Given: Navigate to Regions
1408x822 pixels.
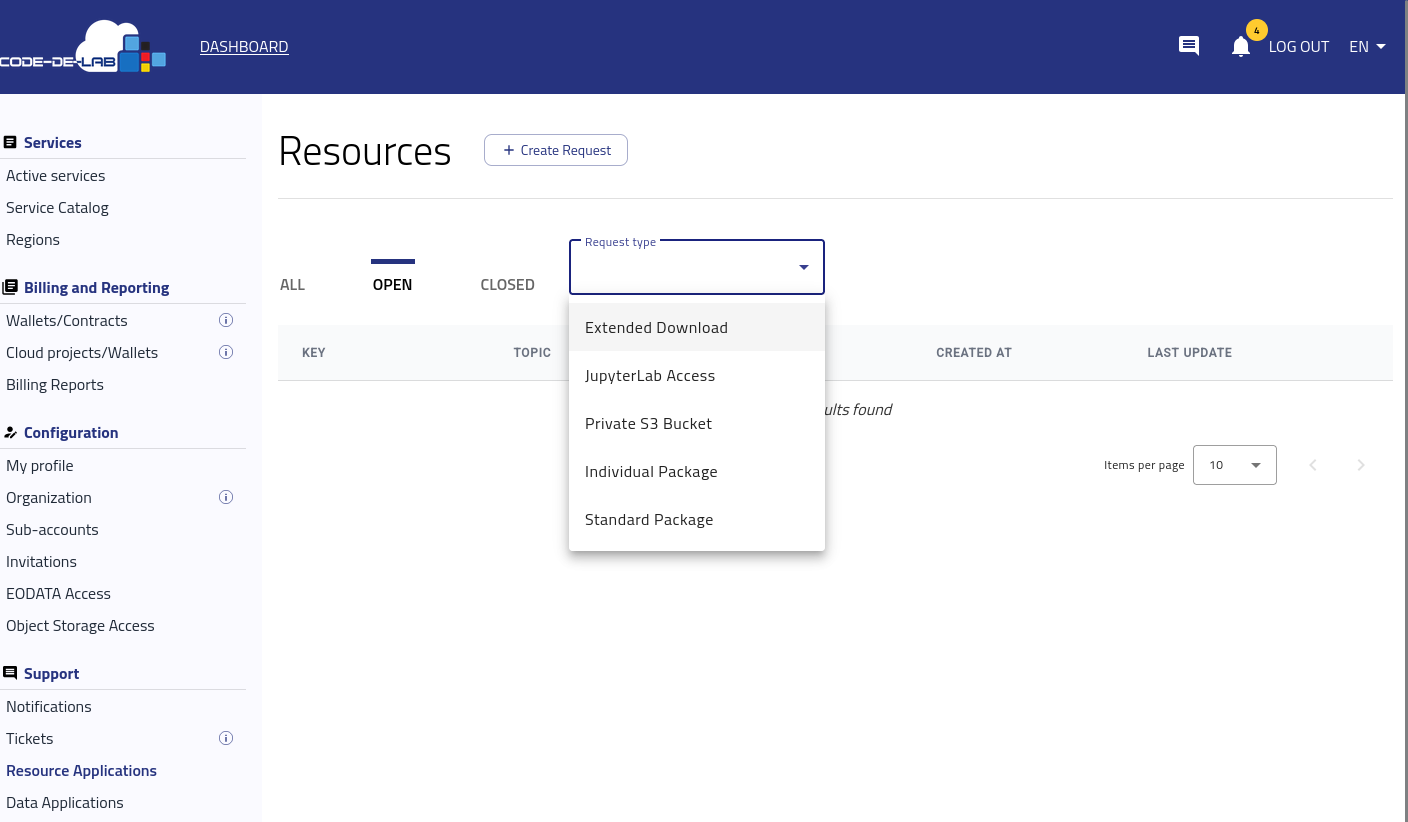Looking at the screenshot, I should pos(33,240).
